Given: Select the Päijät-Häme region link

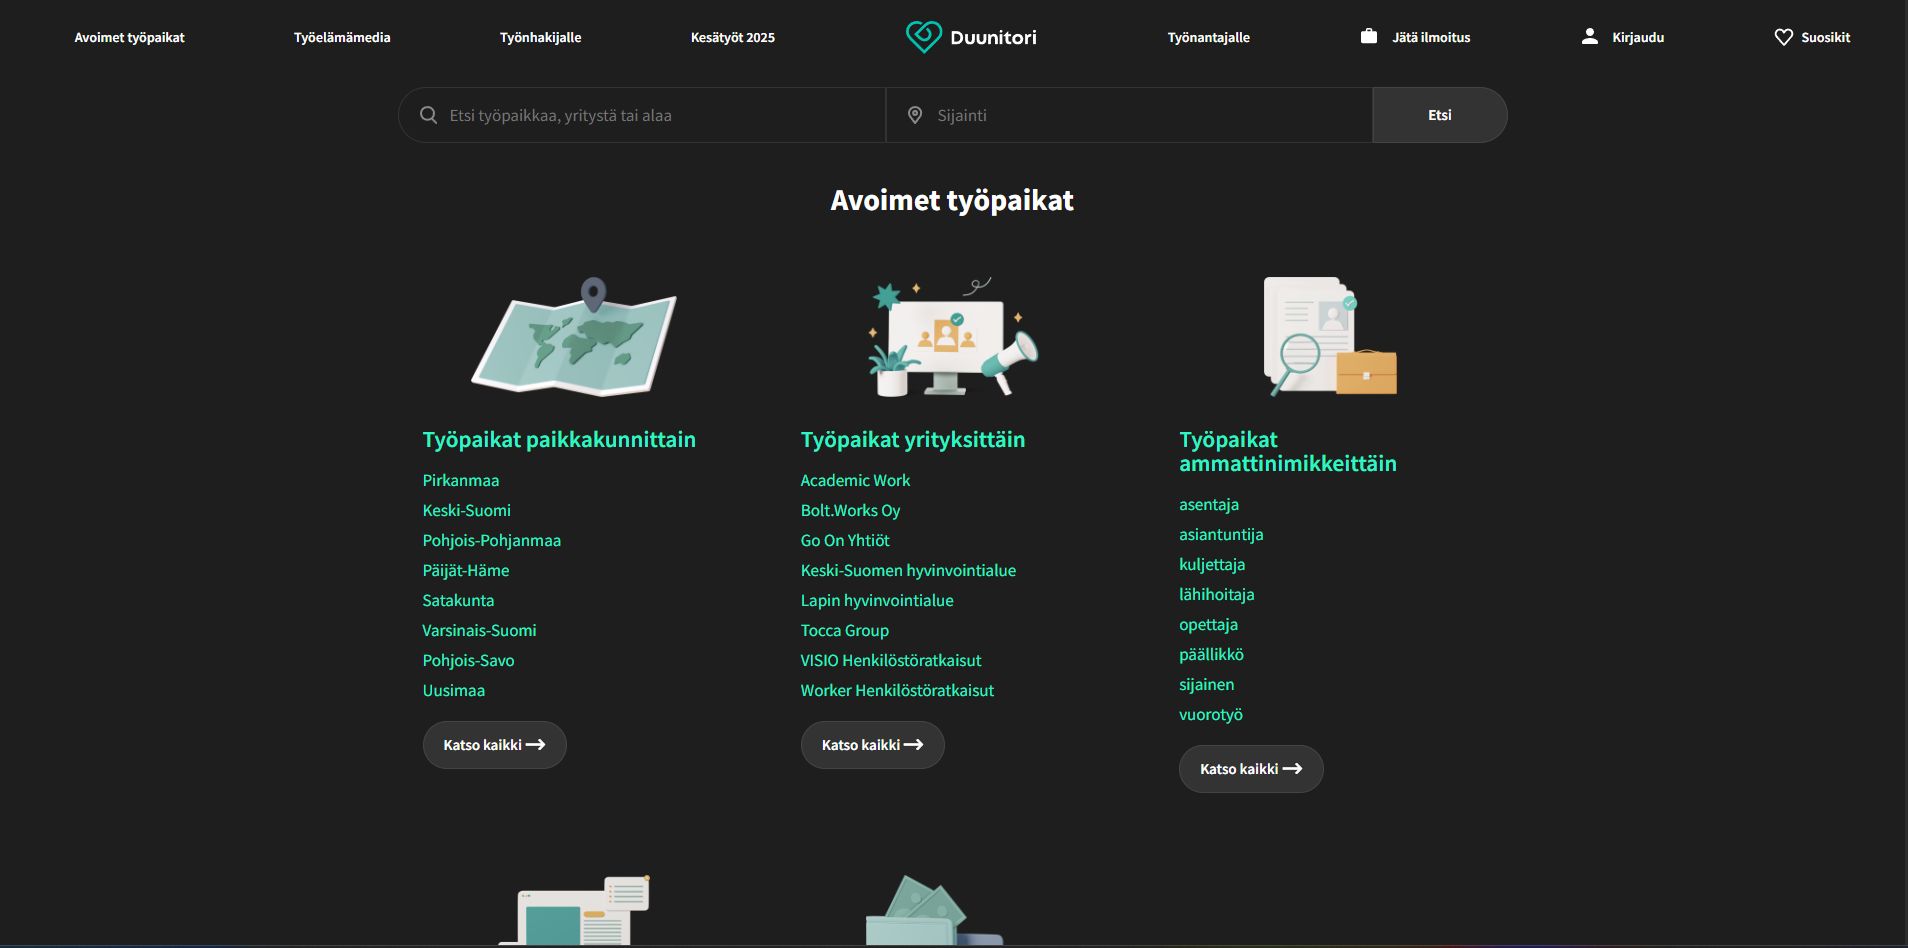Looking at the screenshot, I should click(x=465, y=570).
